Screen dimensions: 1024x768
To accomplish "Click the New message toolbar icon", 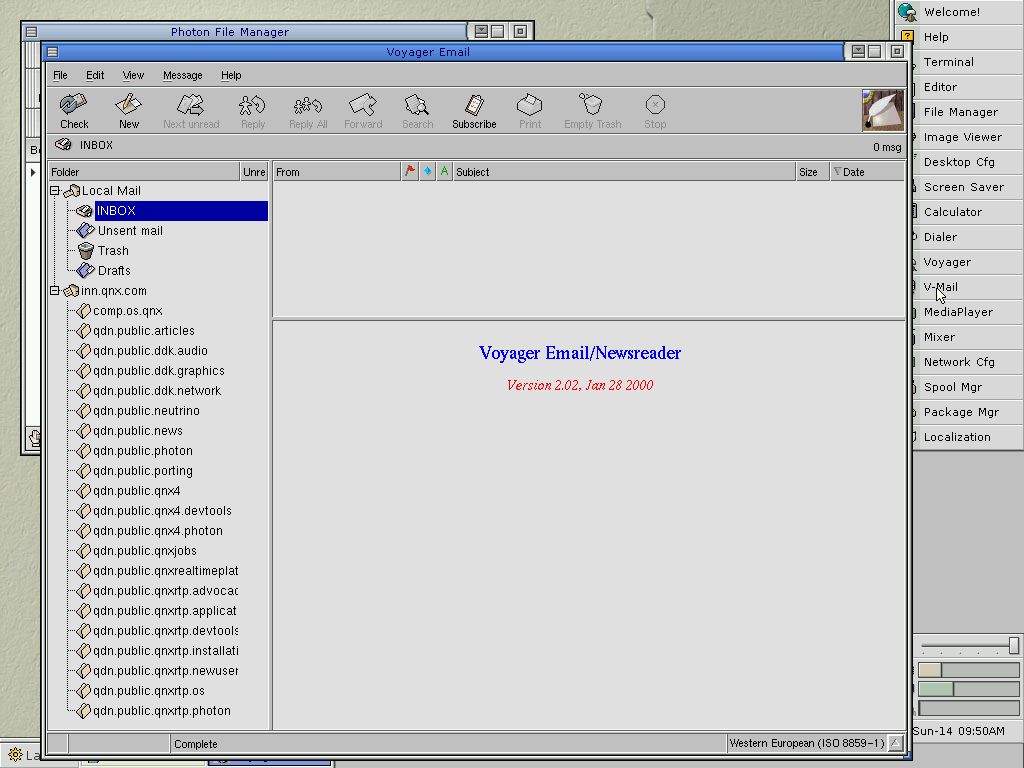I will pos(129,110).
